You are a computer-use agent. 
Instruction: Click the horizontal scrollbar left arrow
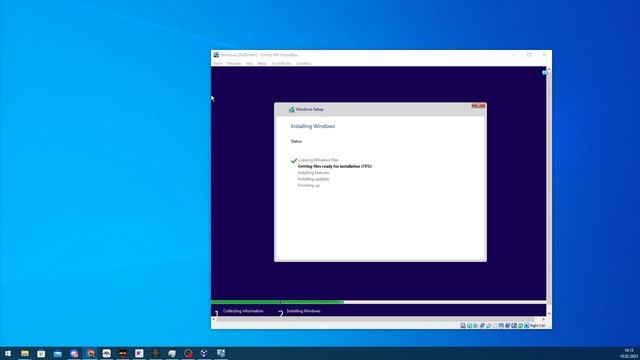point(213,319)
